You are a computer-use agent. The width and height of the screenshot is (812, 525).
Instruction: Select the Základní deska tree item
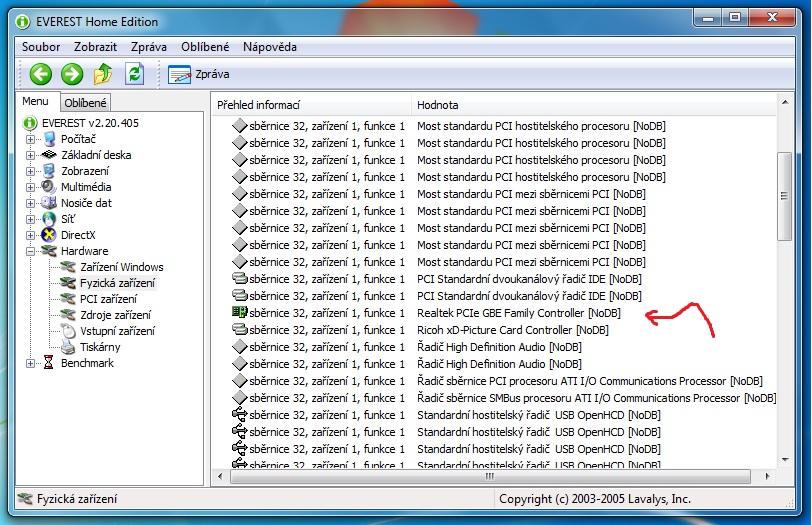coord(96,155)
